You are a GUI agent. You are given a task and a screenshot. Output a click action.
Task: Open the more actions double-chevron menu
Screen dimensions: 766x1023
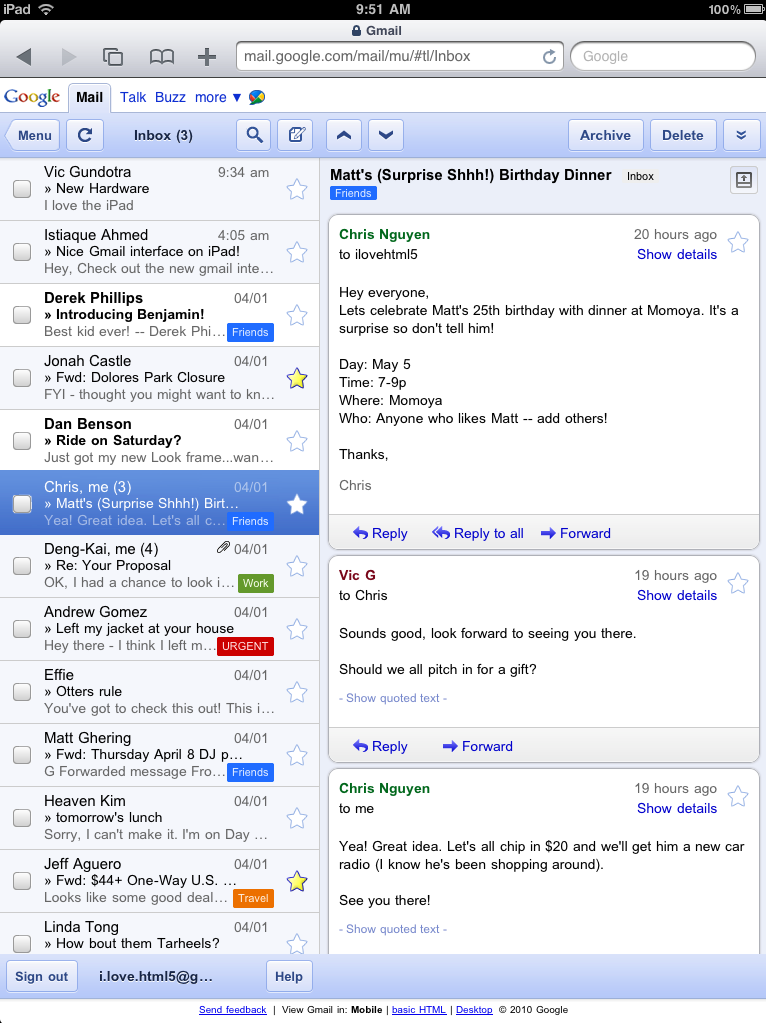coord(741,135)
